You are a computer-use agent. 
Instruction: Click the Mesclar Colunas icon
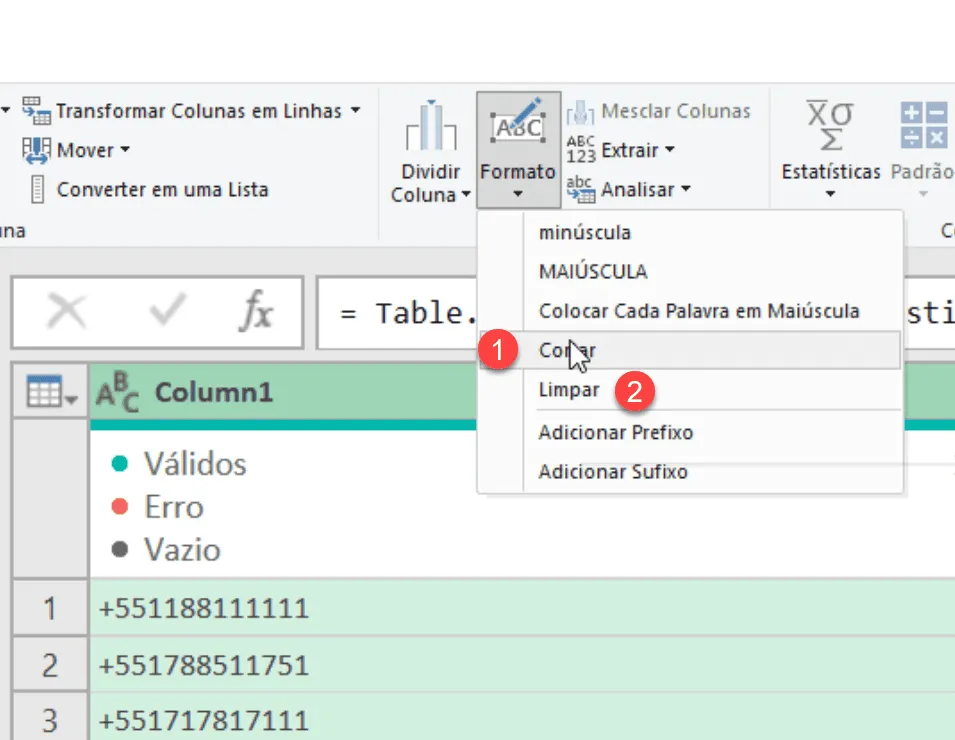pyautogui.click(x=580, y=112)
